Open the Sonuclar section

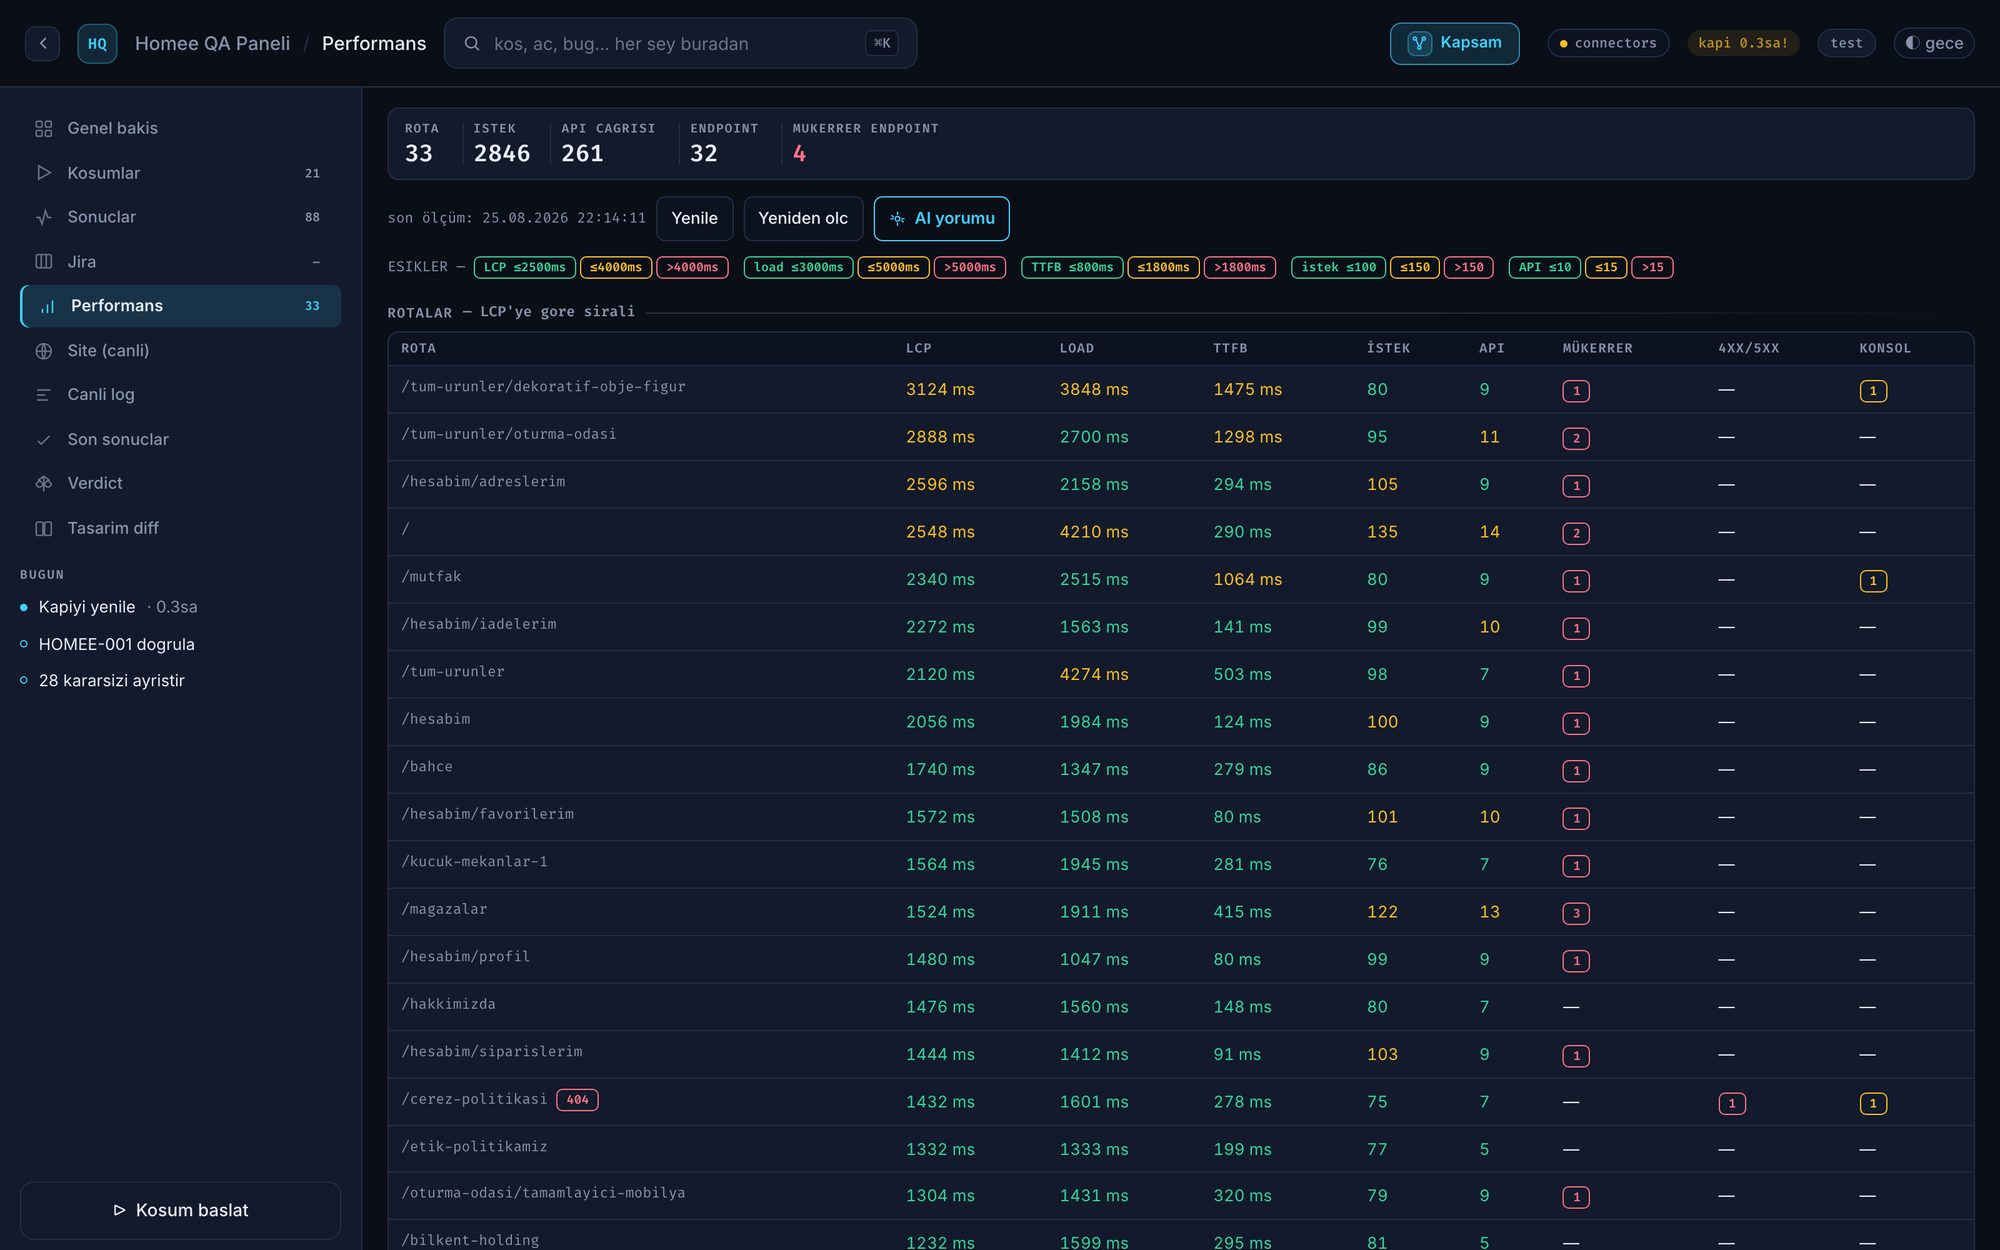click(x=180, y=217)
